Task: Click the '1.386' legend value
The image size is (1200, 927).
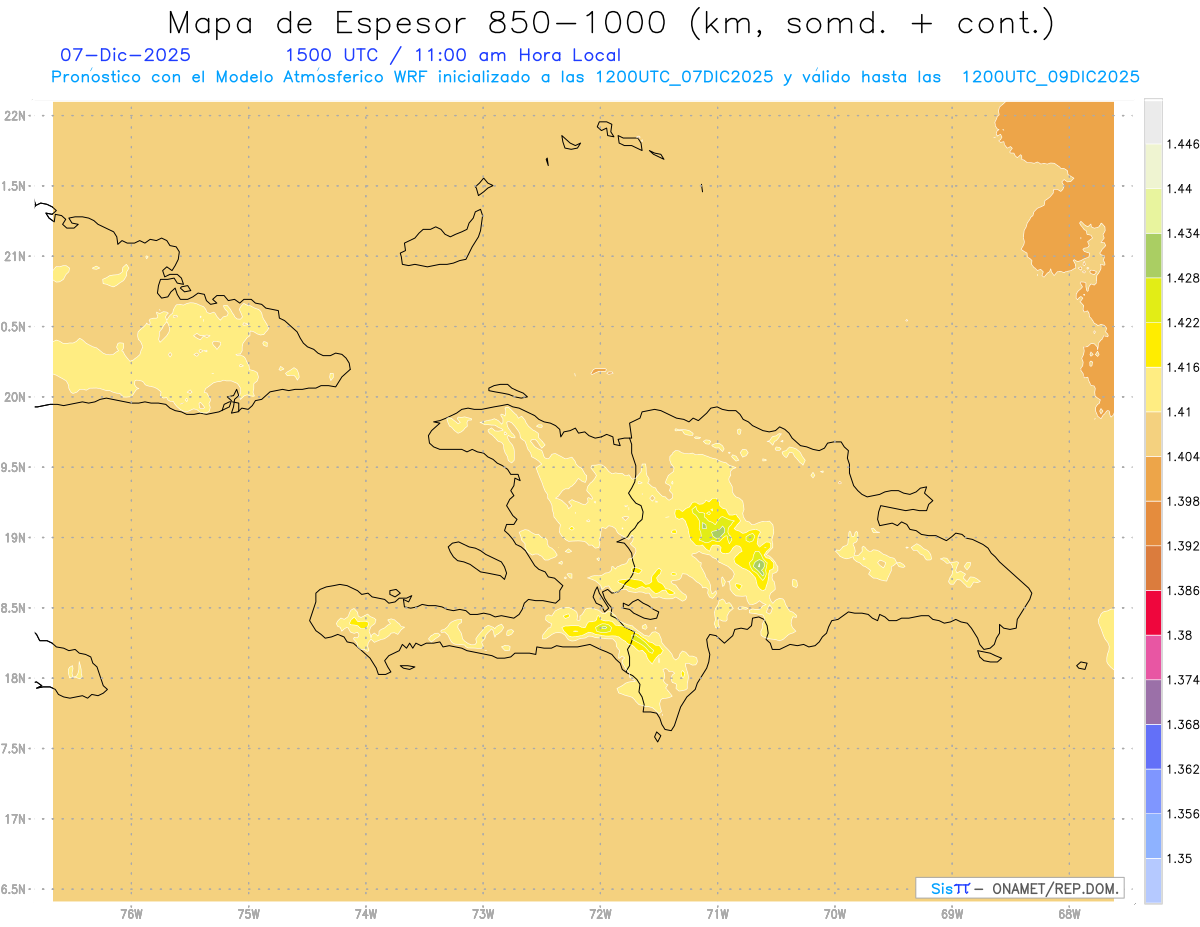Action: coord(1183,590)
